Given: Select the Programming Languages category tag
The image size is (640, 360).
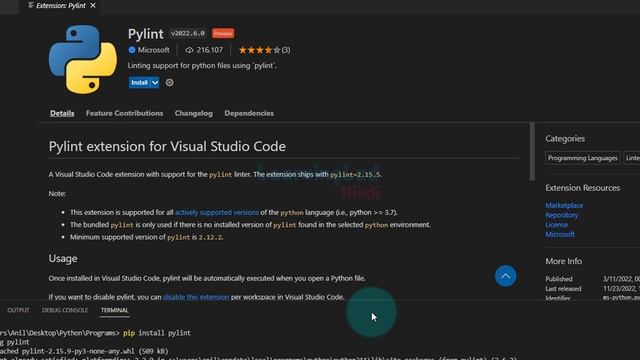Looking at the screenshot, I should [582, 158].
